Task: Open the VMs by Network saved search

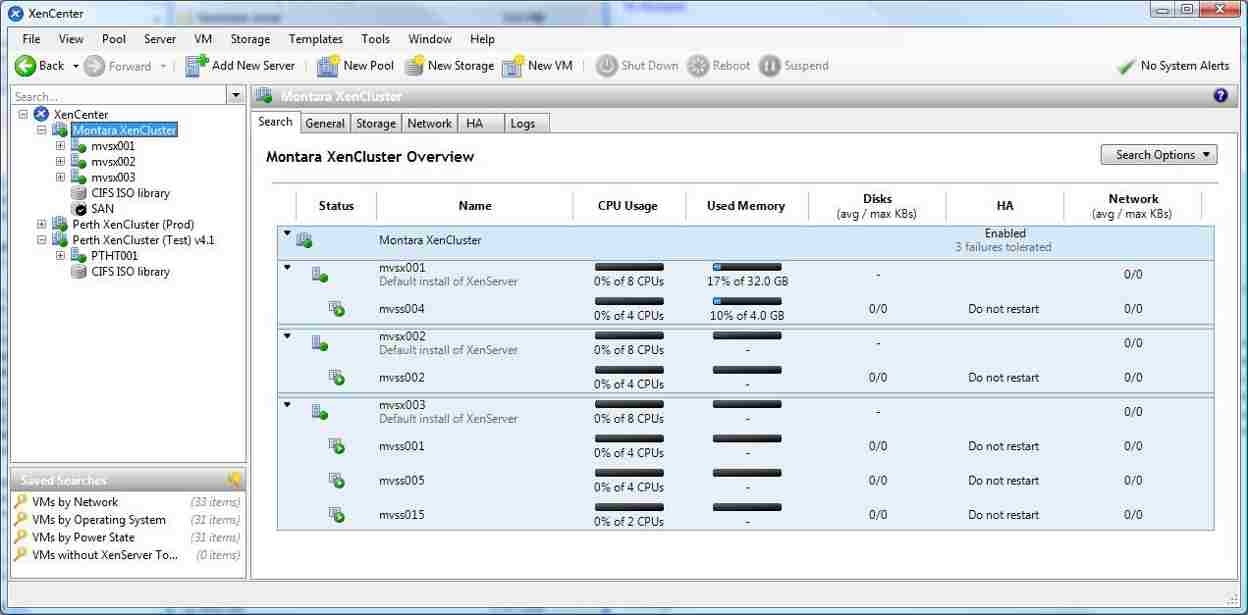Action: point(75,502)
